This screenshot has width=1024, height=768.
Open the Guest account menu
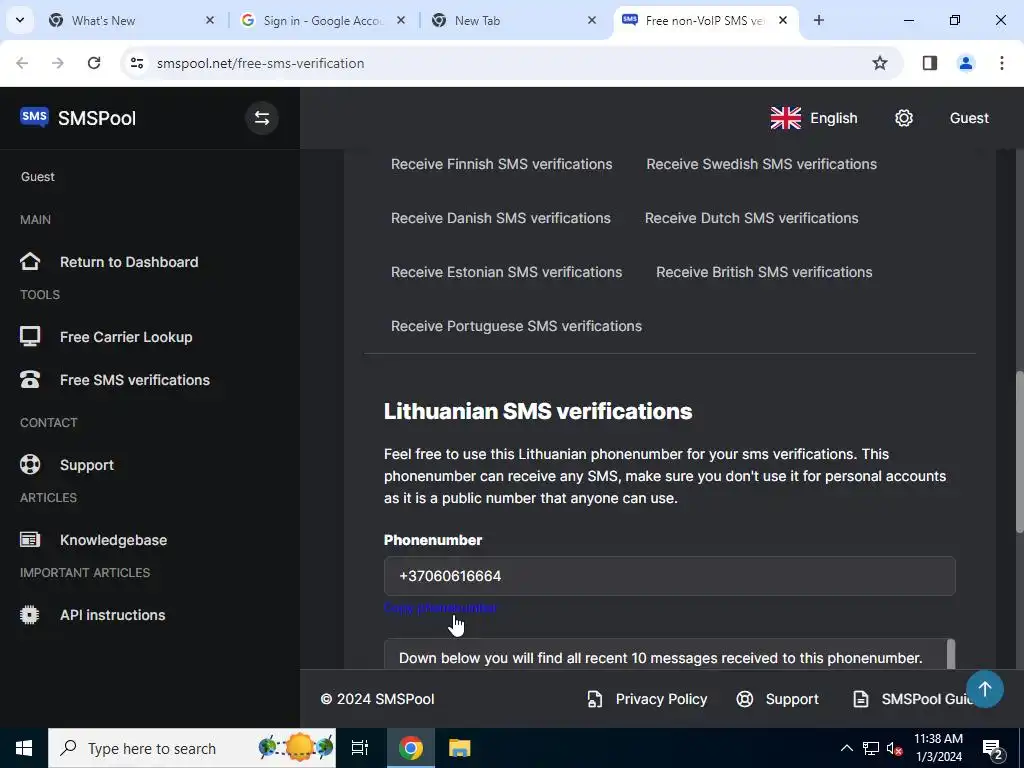(x=969, y=118)
